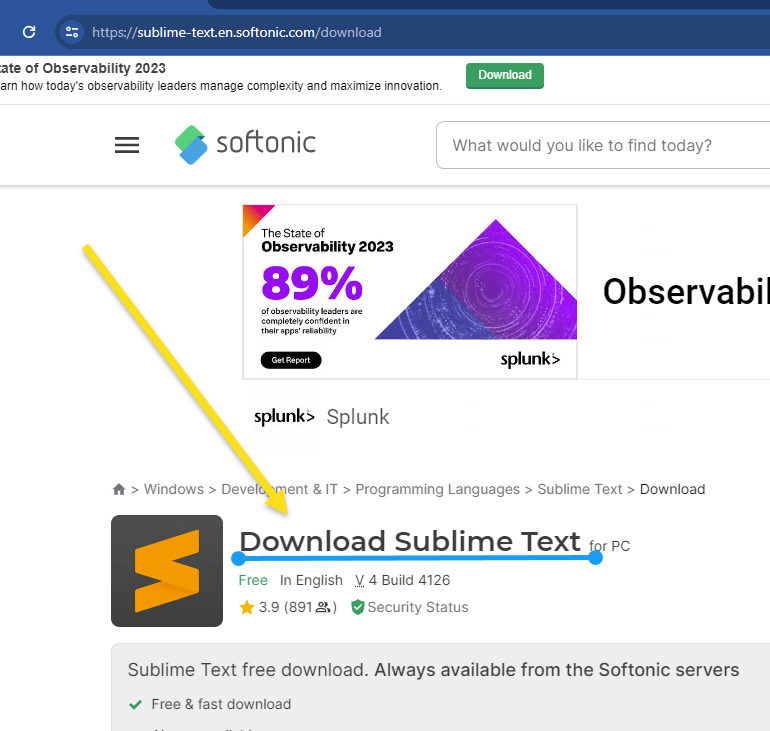The width and height of the screenshot is (770, 731).
Task: Open Programming Languages breadcrumb link
Action: tap(438, 489)
